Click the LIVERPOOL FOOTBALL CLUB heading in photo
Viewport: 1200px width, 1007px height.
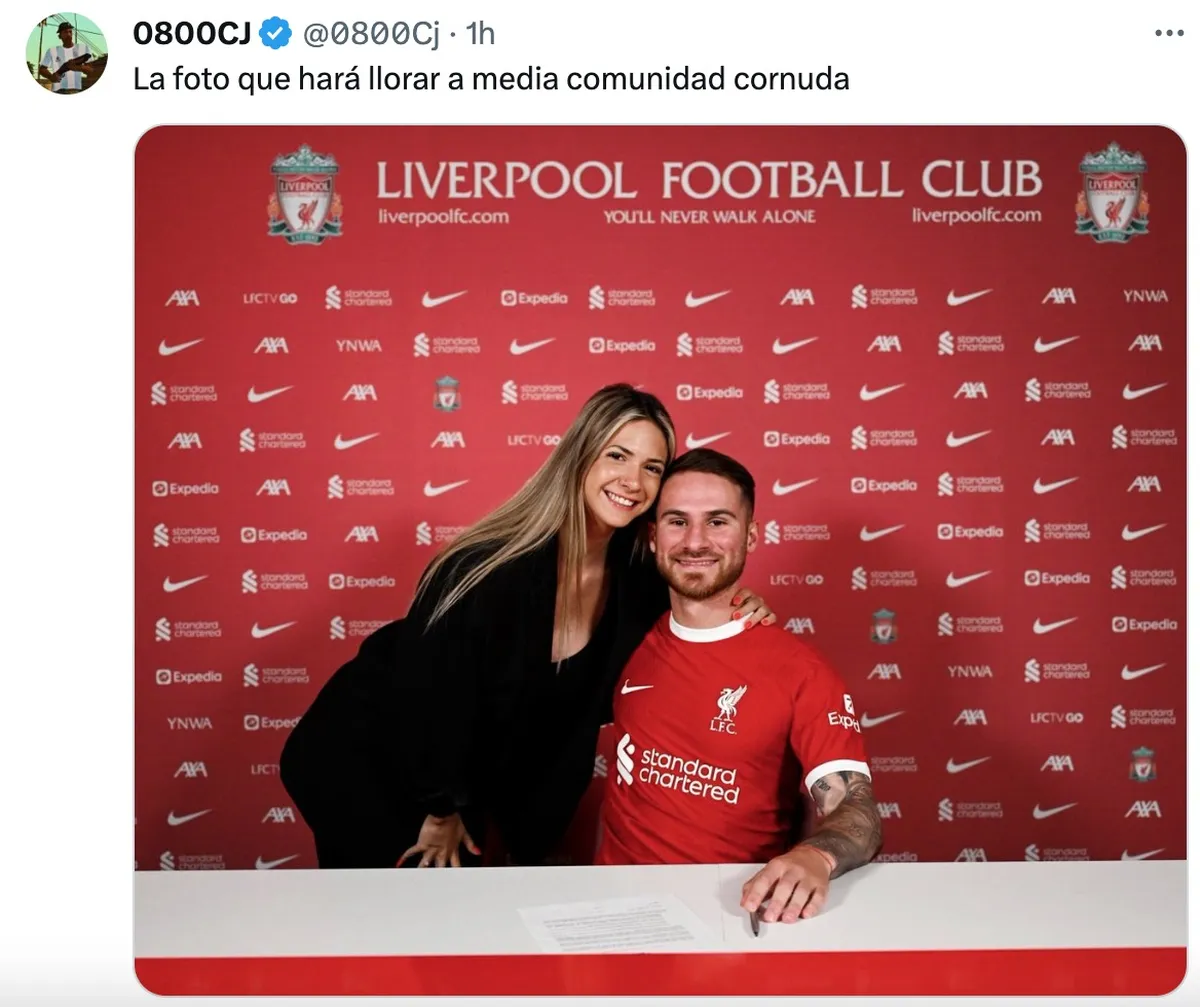click(x=709, y=180)
